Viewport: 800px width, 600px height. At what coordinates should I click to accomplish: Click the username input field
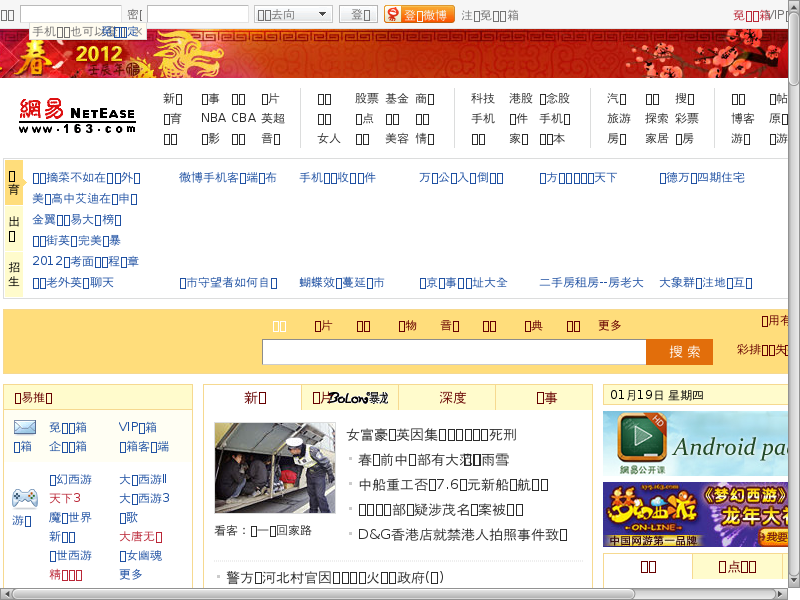coord(70,14)
